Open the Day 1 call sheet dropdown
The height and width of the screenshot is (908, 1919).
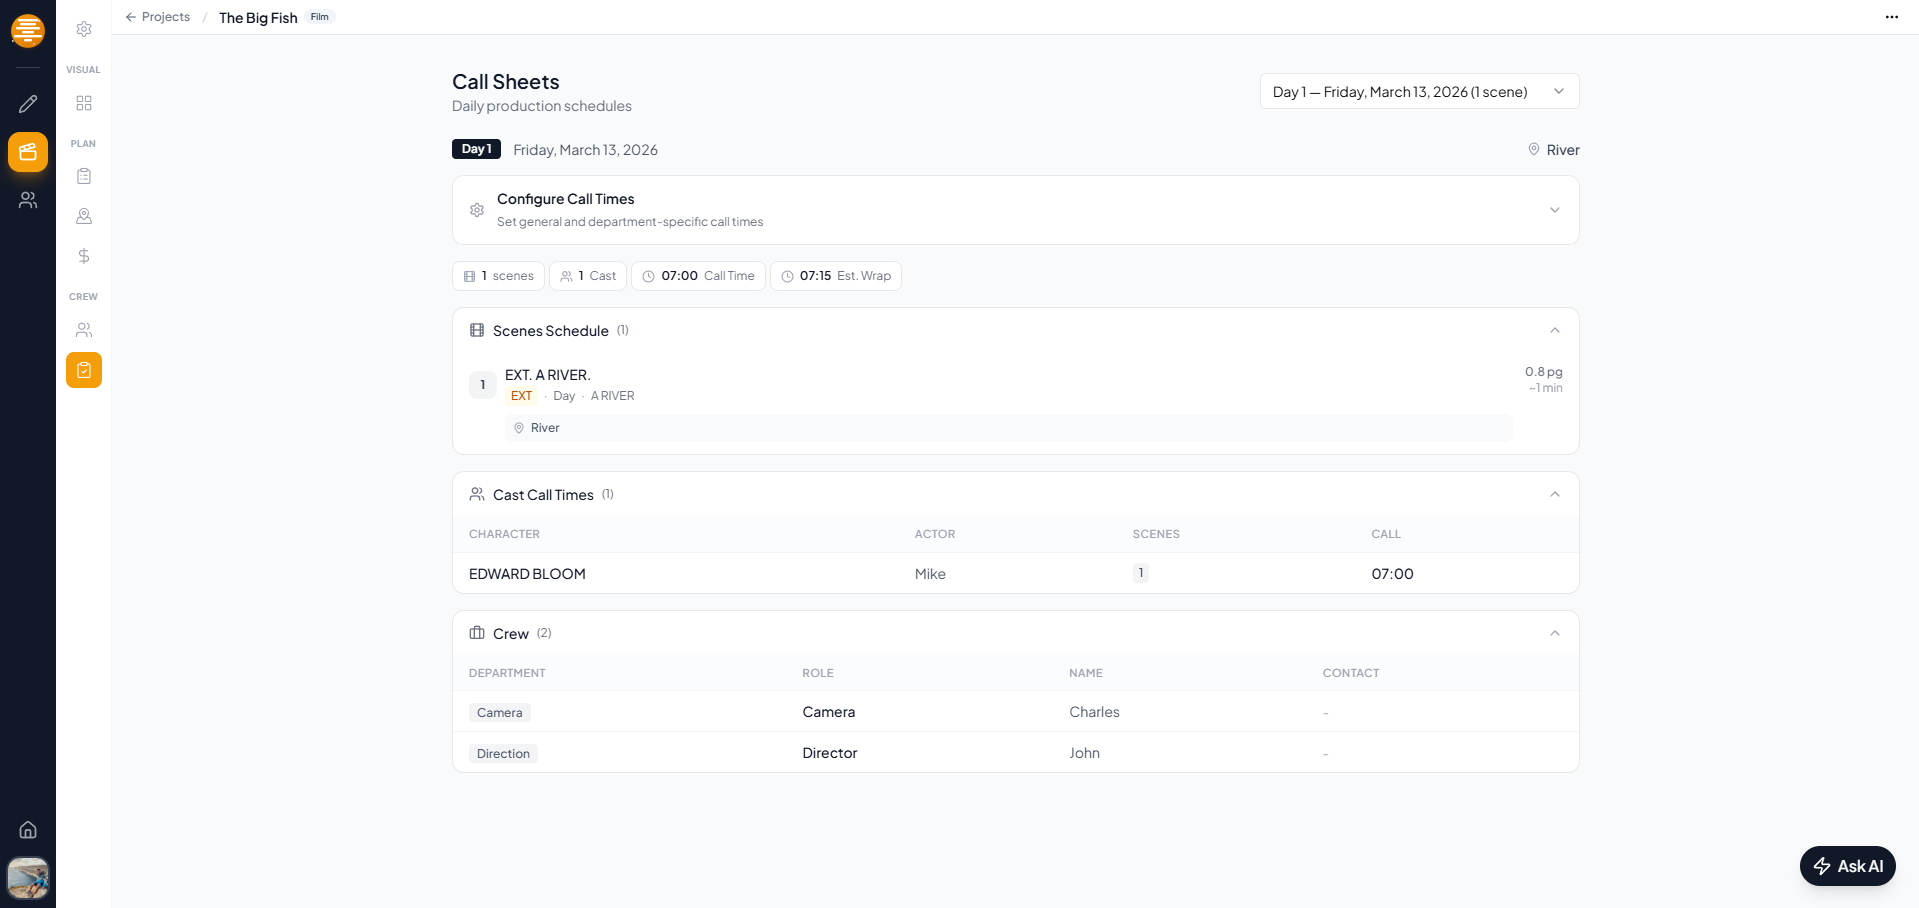pyautogui.click(x=1418, y=91)
